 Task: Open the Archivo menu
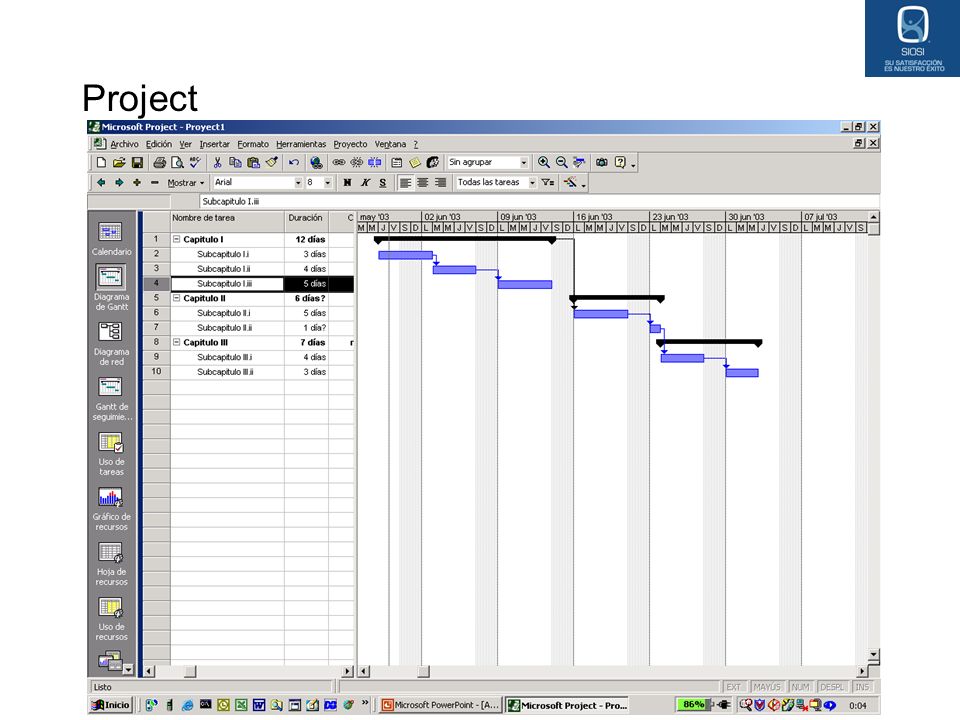pyautogui.click(x=124, y=144)
